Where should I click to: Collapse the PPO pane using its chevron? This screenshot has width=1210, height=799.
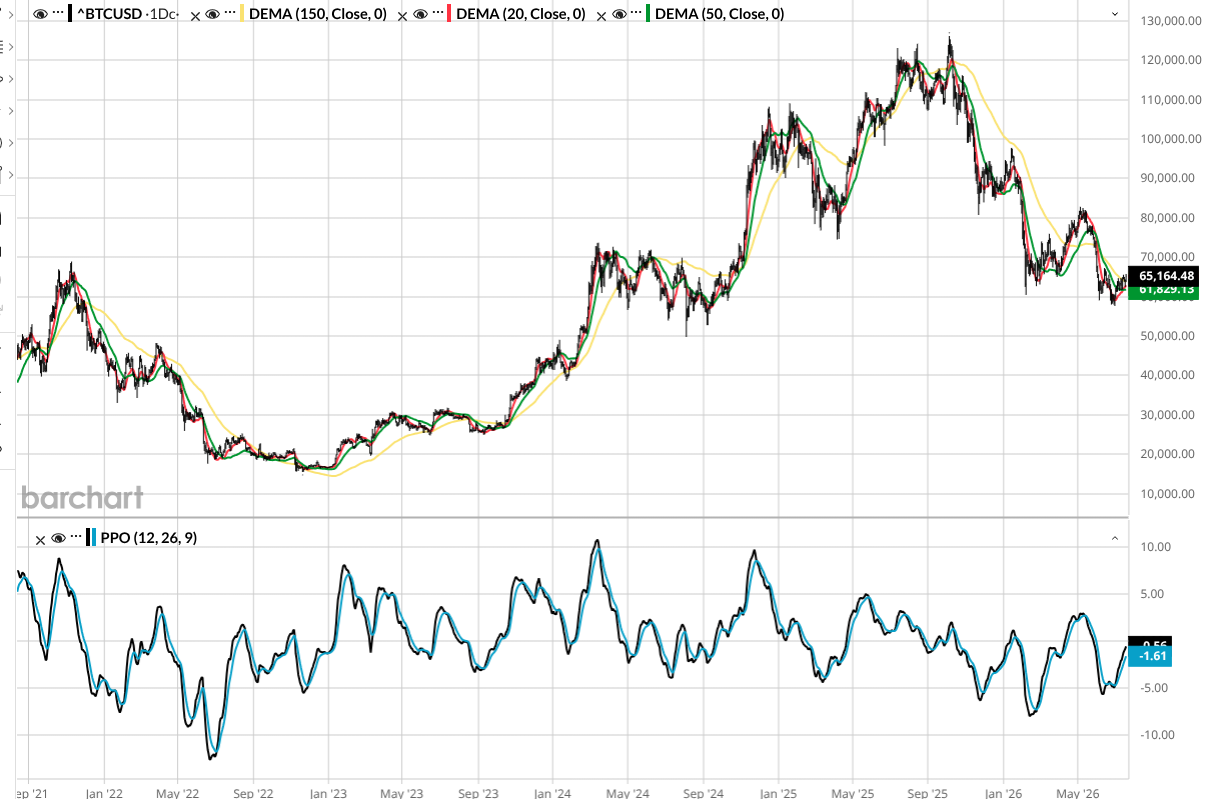pos(1115,538)
